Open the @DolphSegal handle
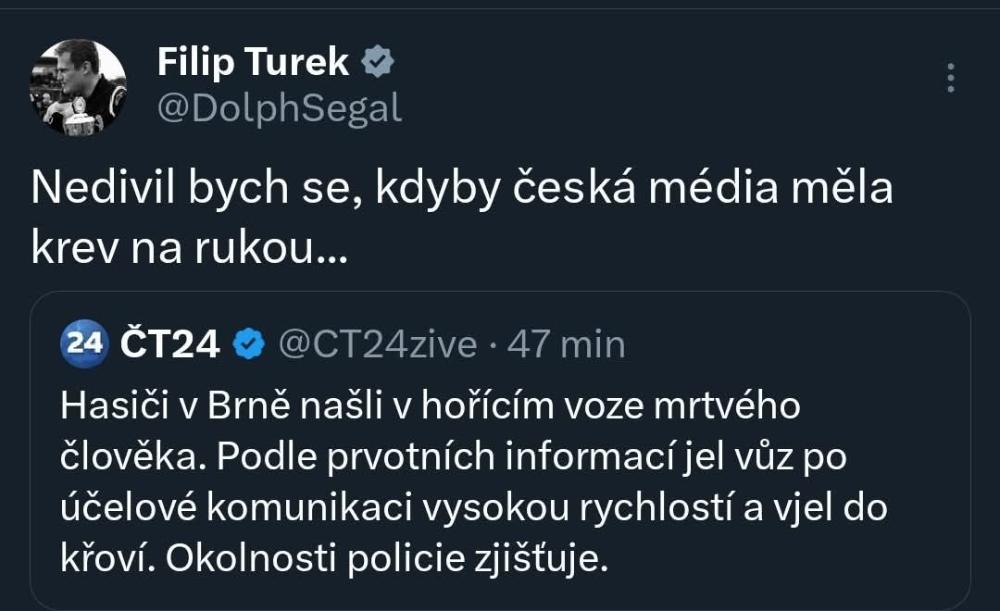The image size is (1000, 611). pos(279,107)
